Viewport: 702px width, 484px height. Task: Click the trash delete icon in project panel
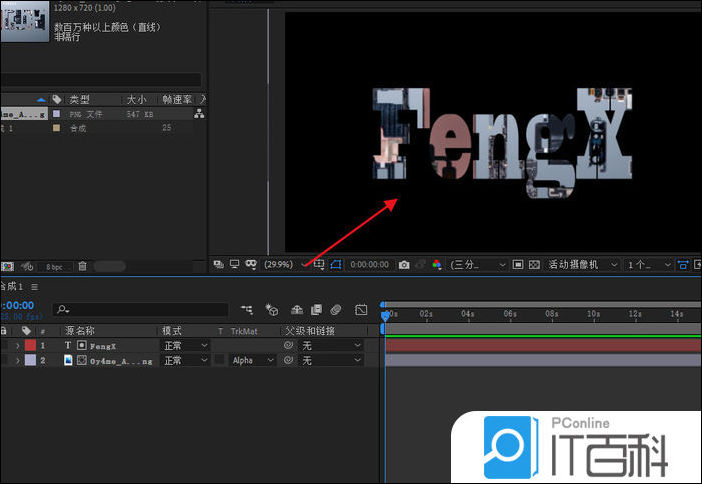tap(83, 266)
